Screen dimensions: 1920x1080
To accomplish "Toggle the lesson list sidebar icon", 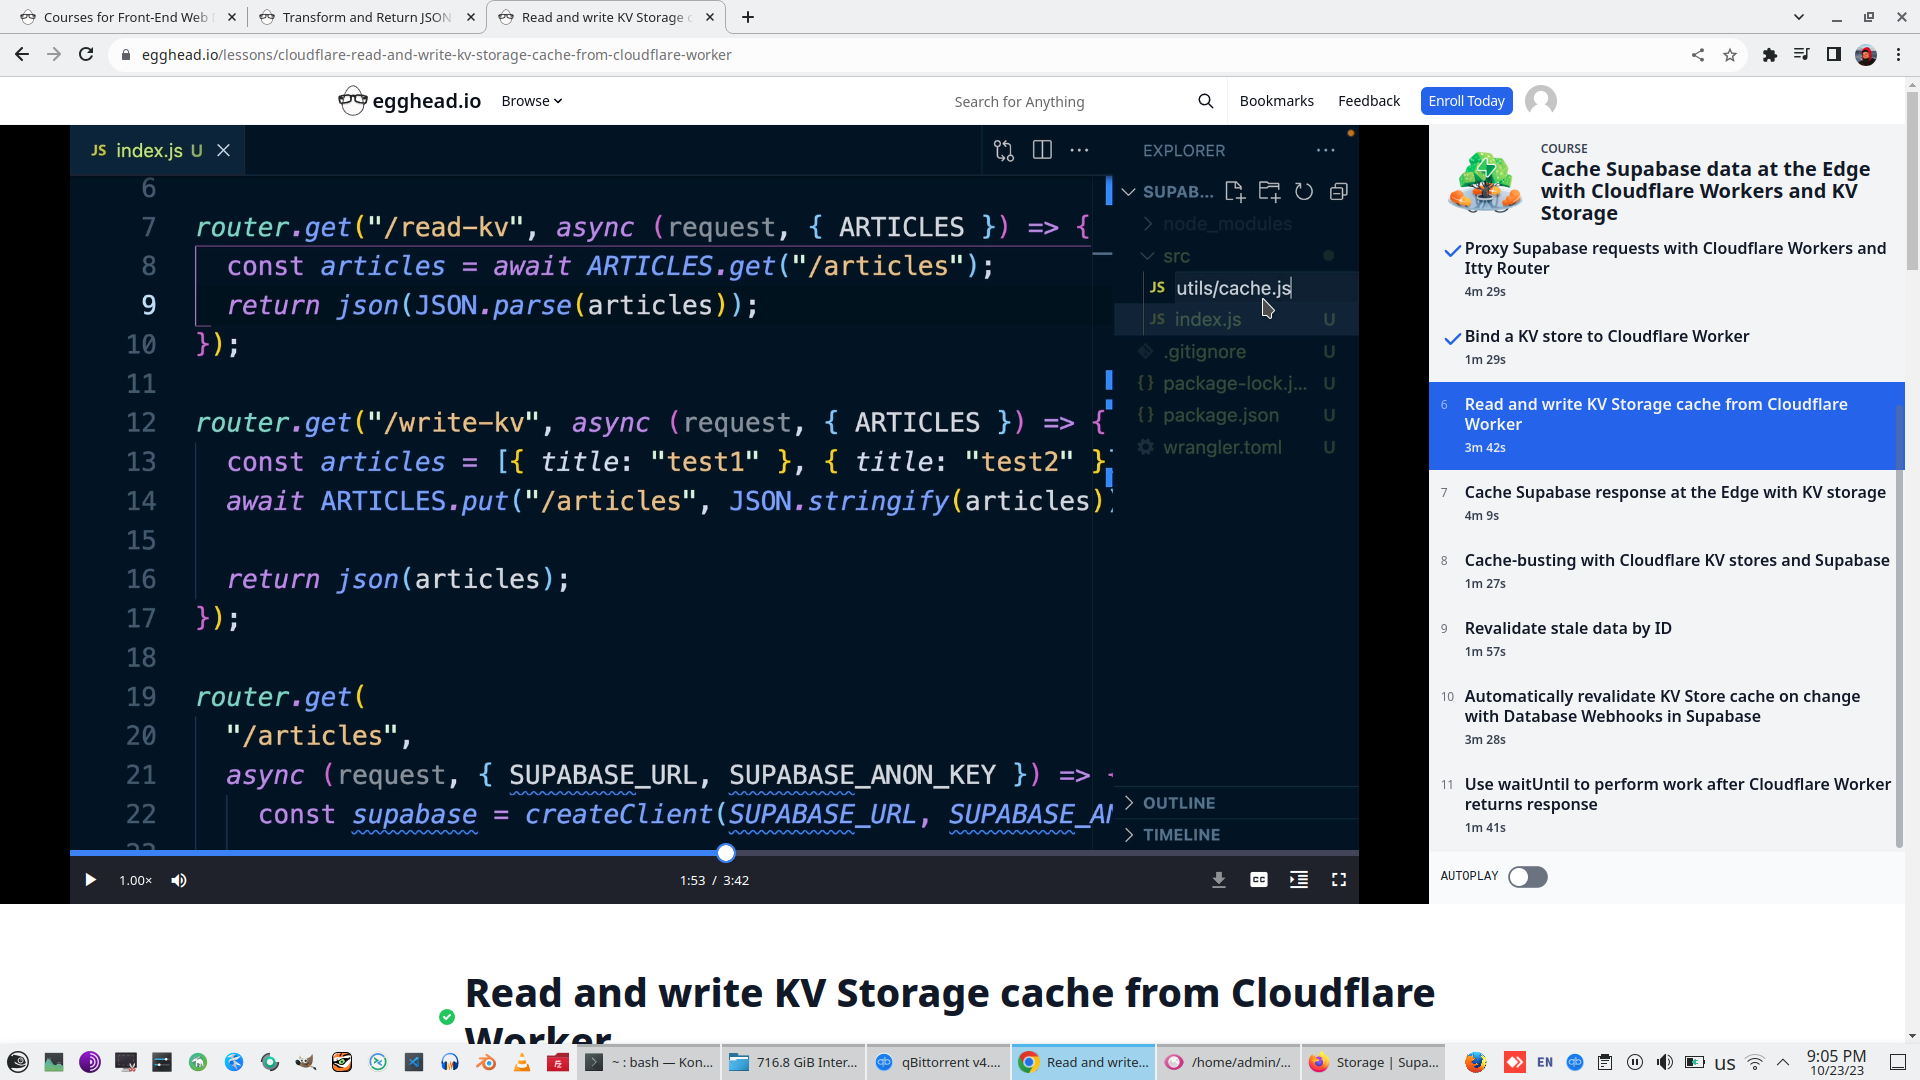I will 1299,880.
